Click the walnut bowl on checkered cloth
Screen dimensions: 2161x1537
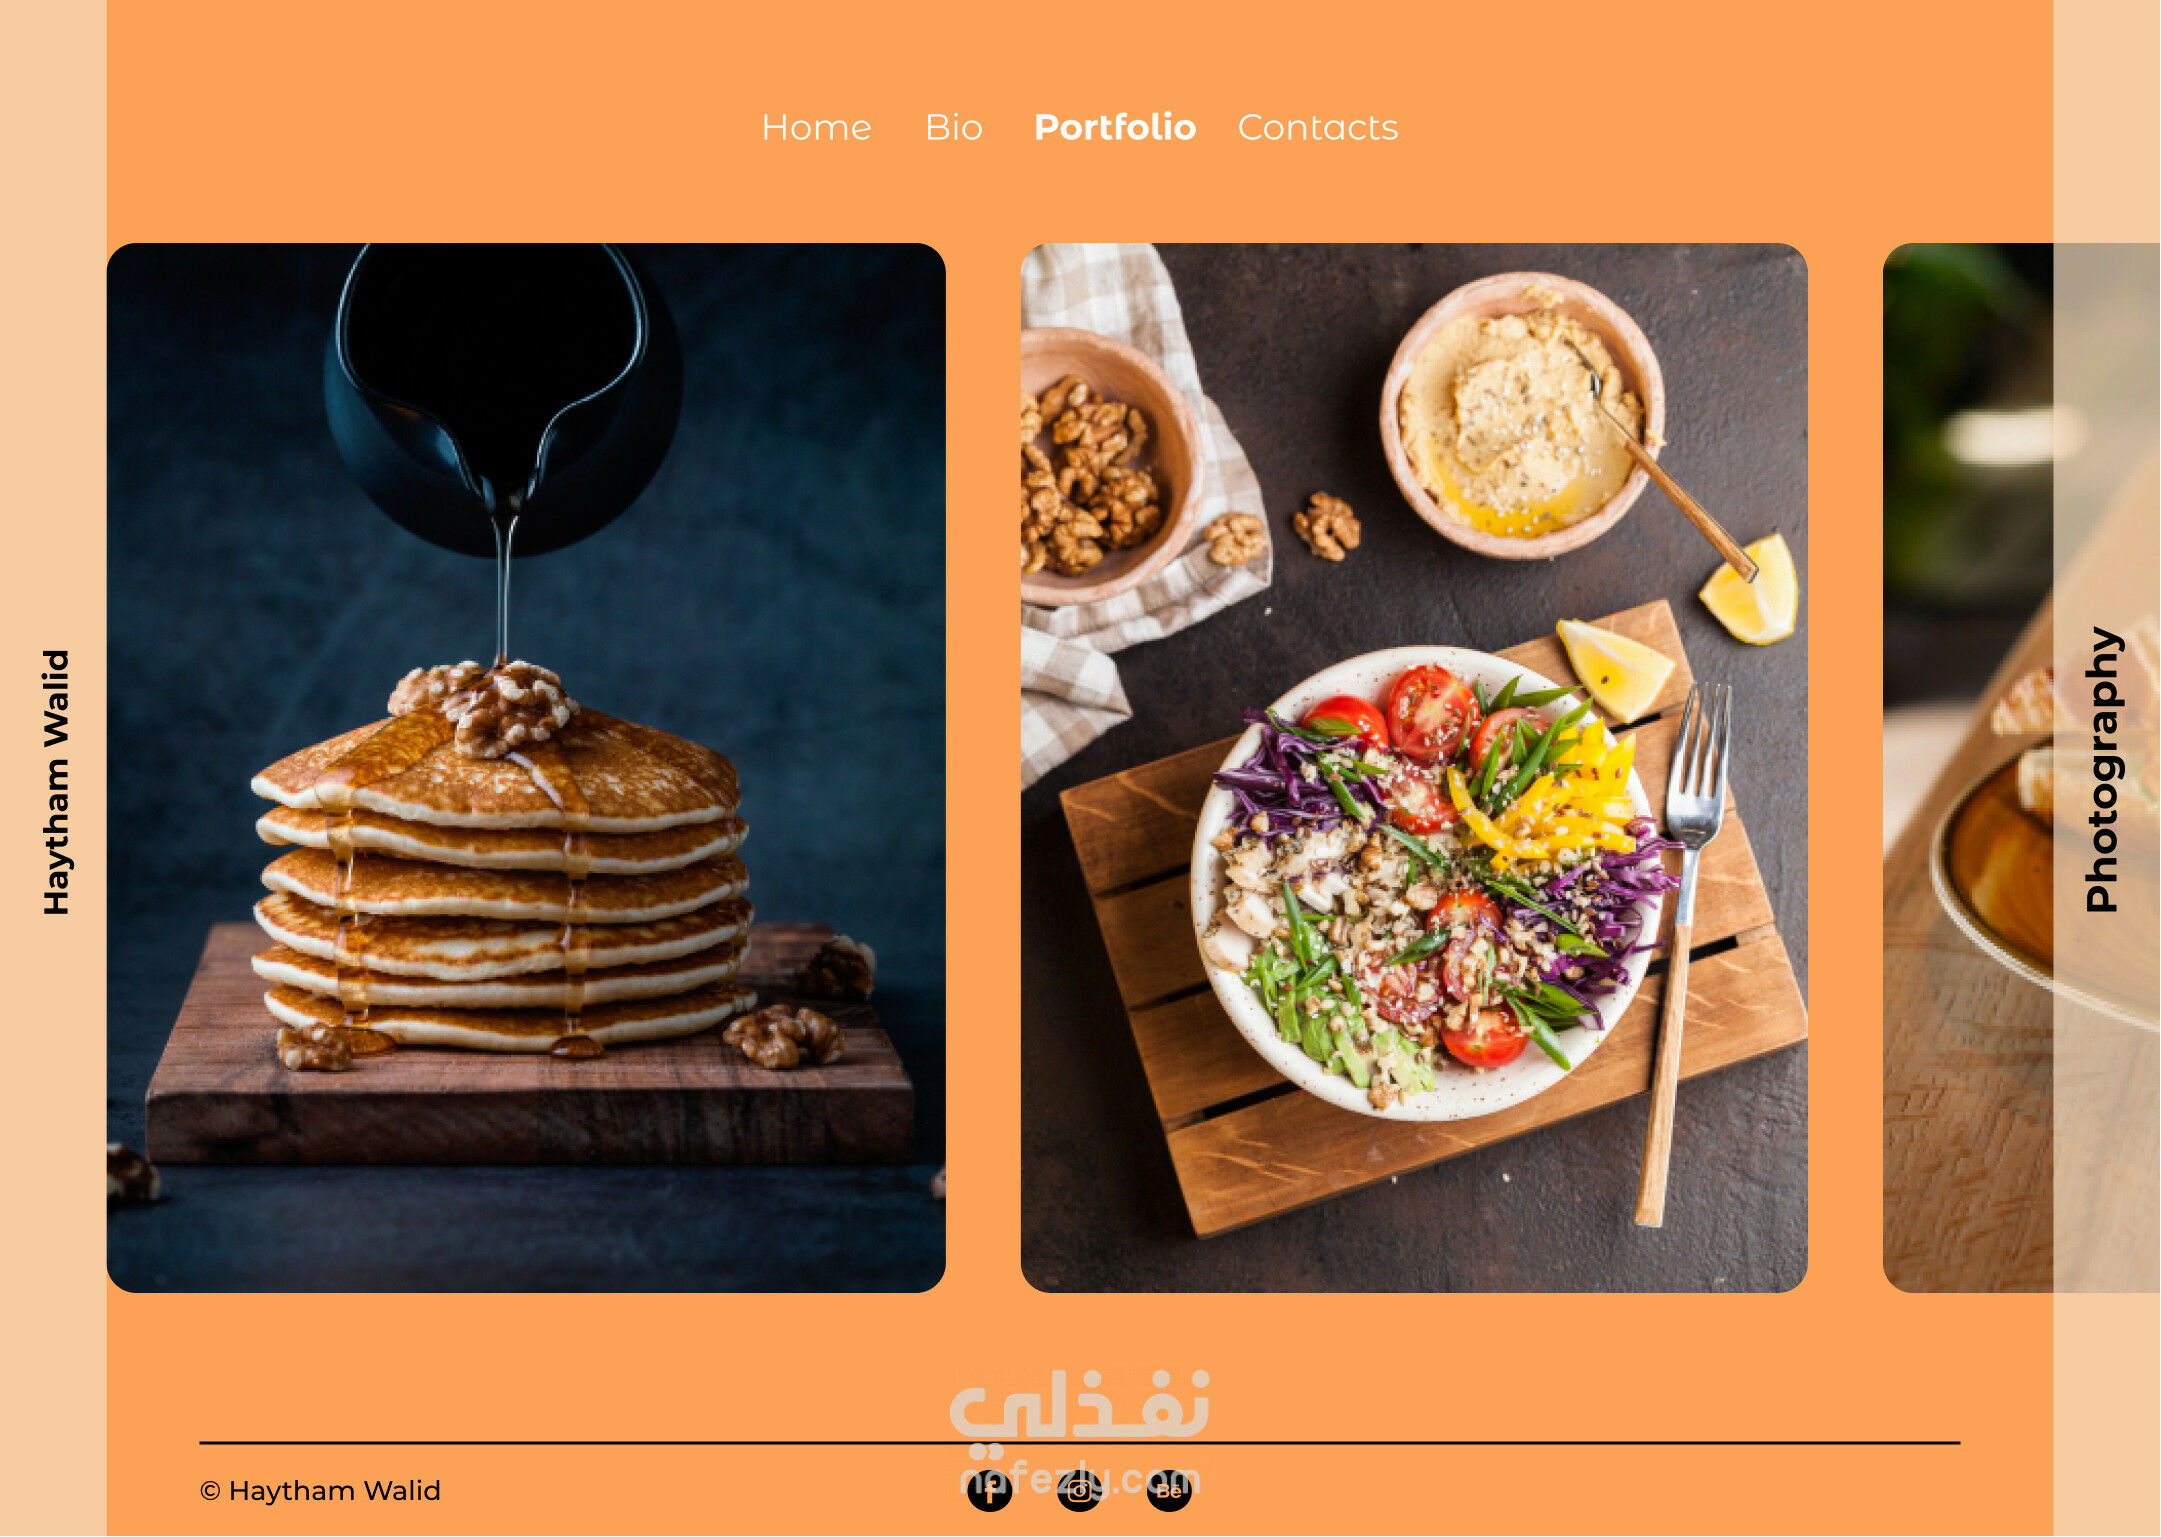click(1106, 466)
